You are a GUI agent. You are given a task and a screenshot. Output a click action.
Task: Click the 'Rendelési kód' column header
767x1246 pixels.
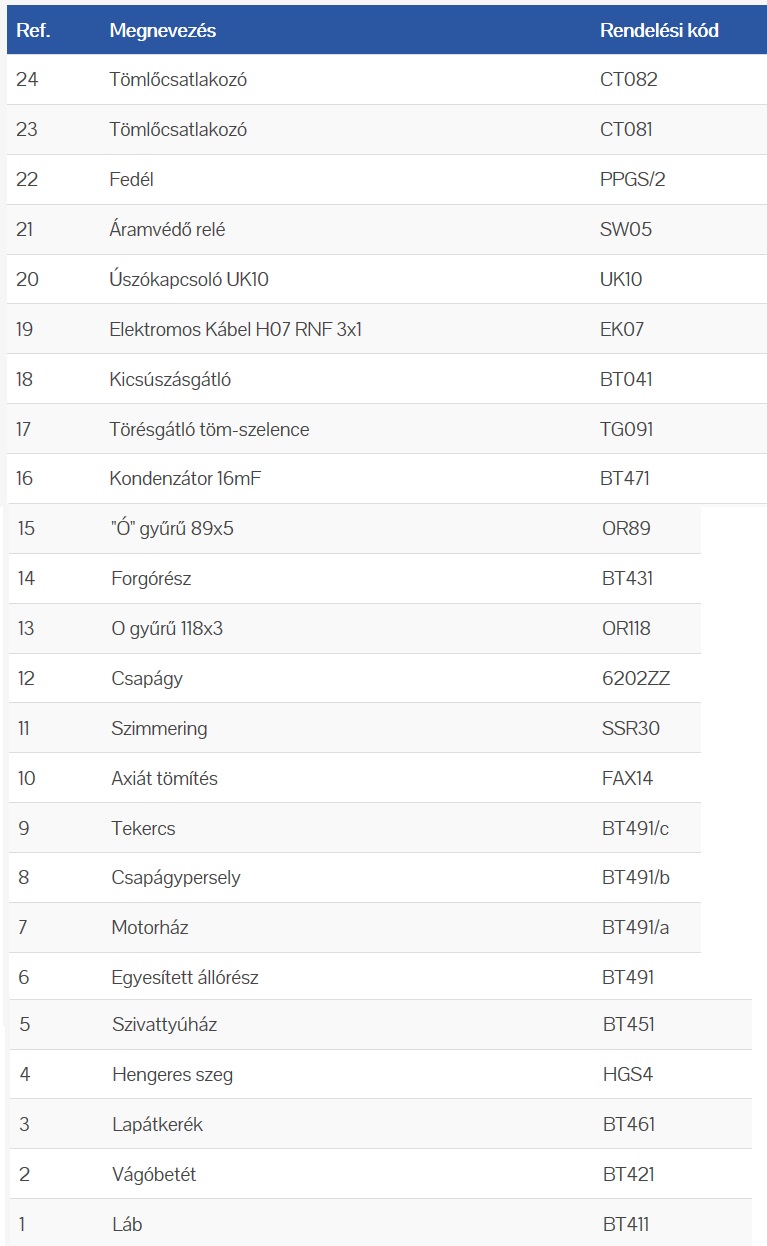(659, 30)
